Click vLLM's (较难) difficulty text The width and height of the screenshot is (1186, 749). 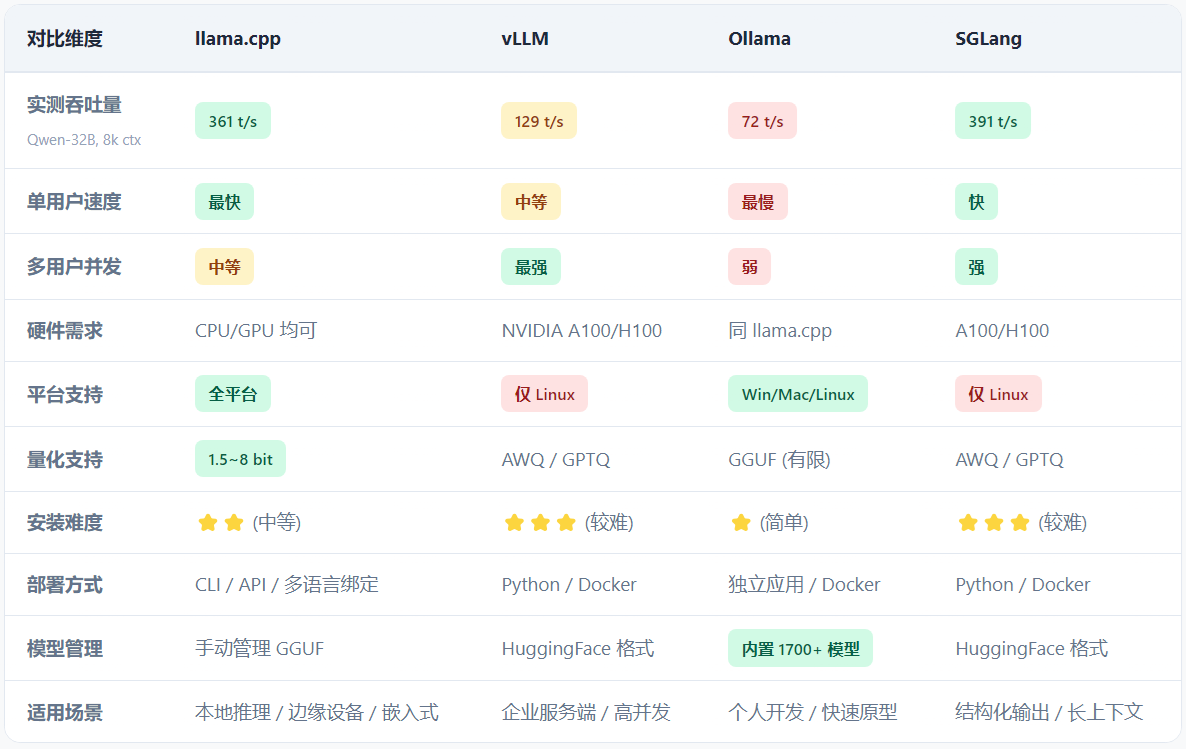609,523
